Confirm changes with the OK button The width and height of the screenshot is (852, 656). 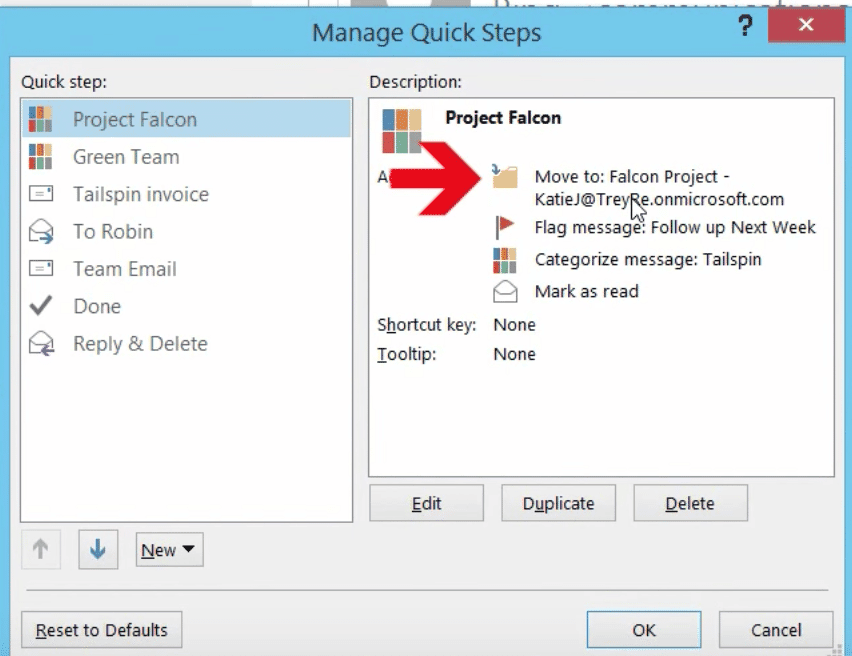coord(644,630)
